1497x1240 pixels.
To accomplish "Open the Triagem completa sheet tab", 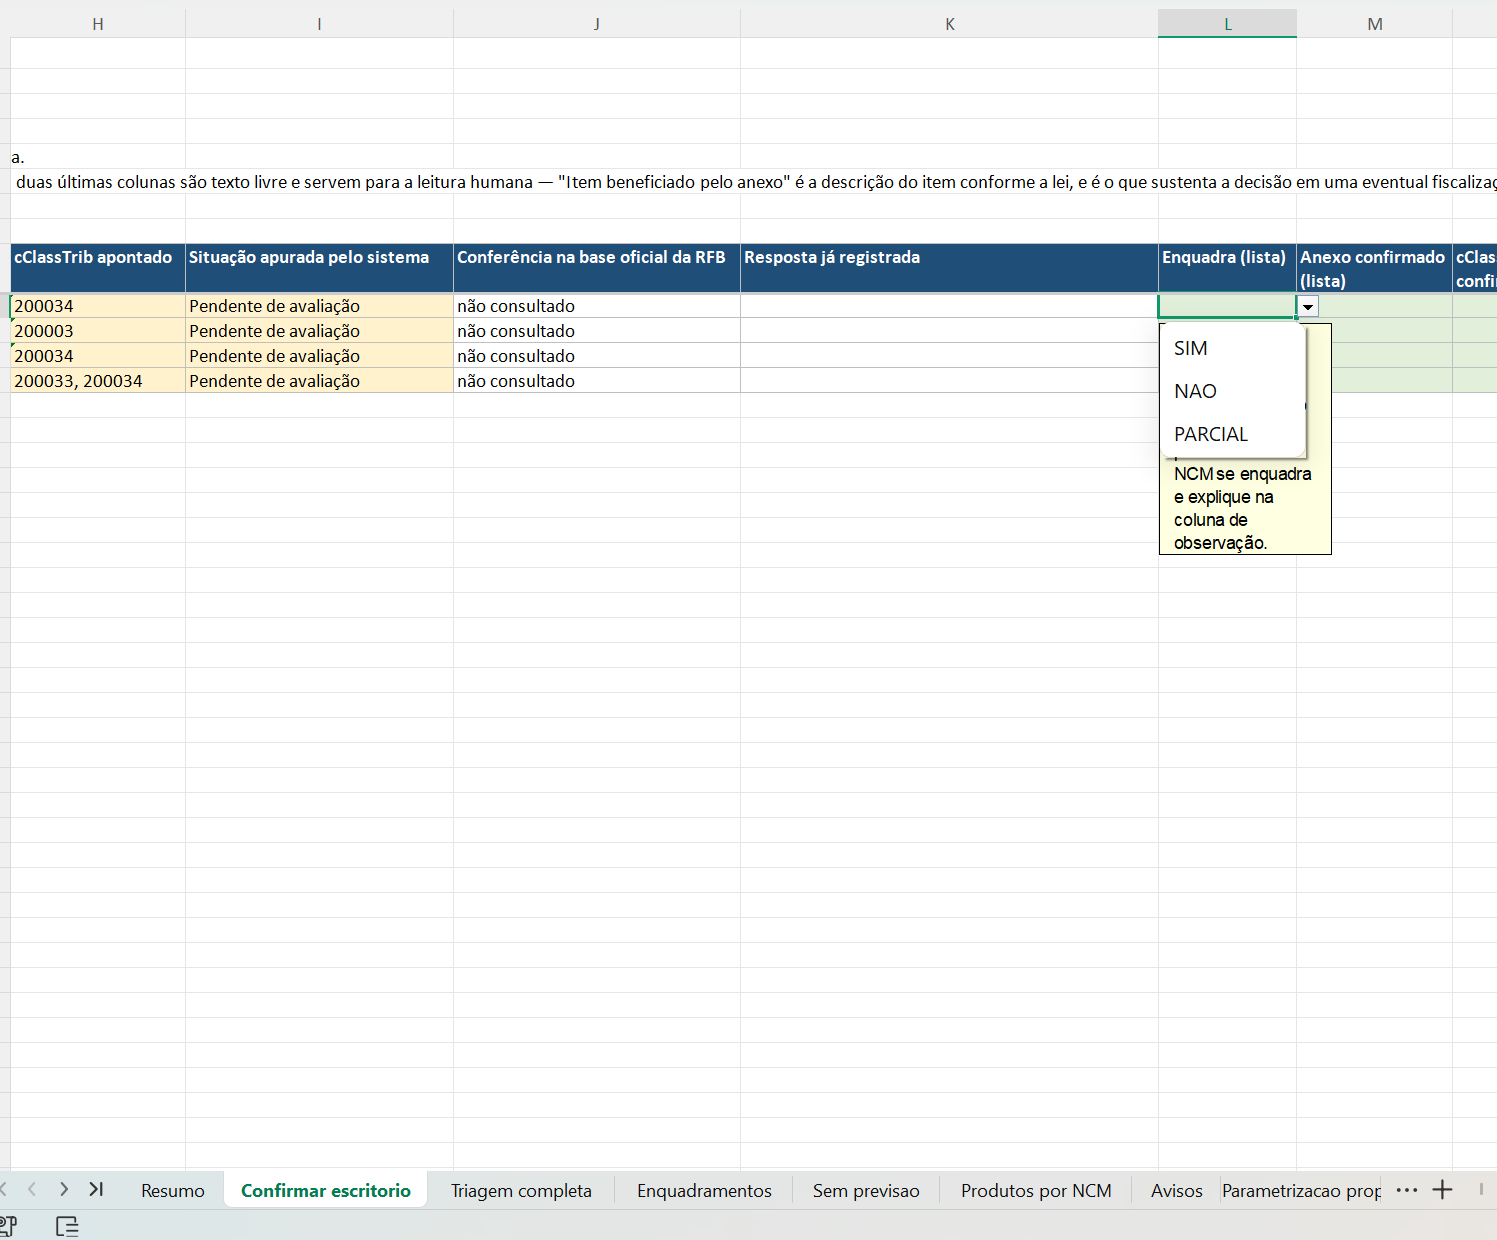I will click(521, 1190).
